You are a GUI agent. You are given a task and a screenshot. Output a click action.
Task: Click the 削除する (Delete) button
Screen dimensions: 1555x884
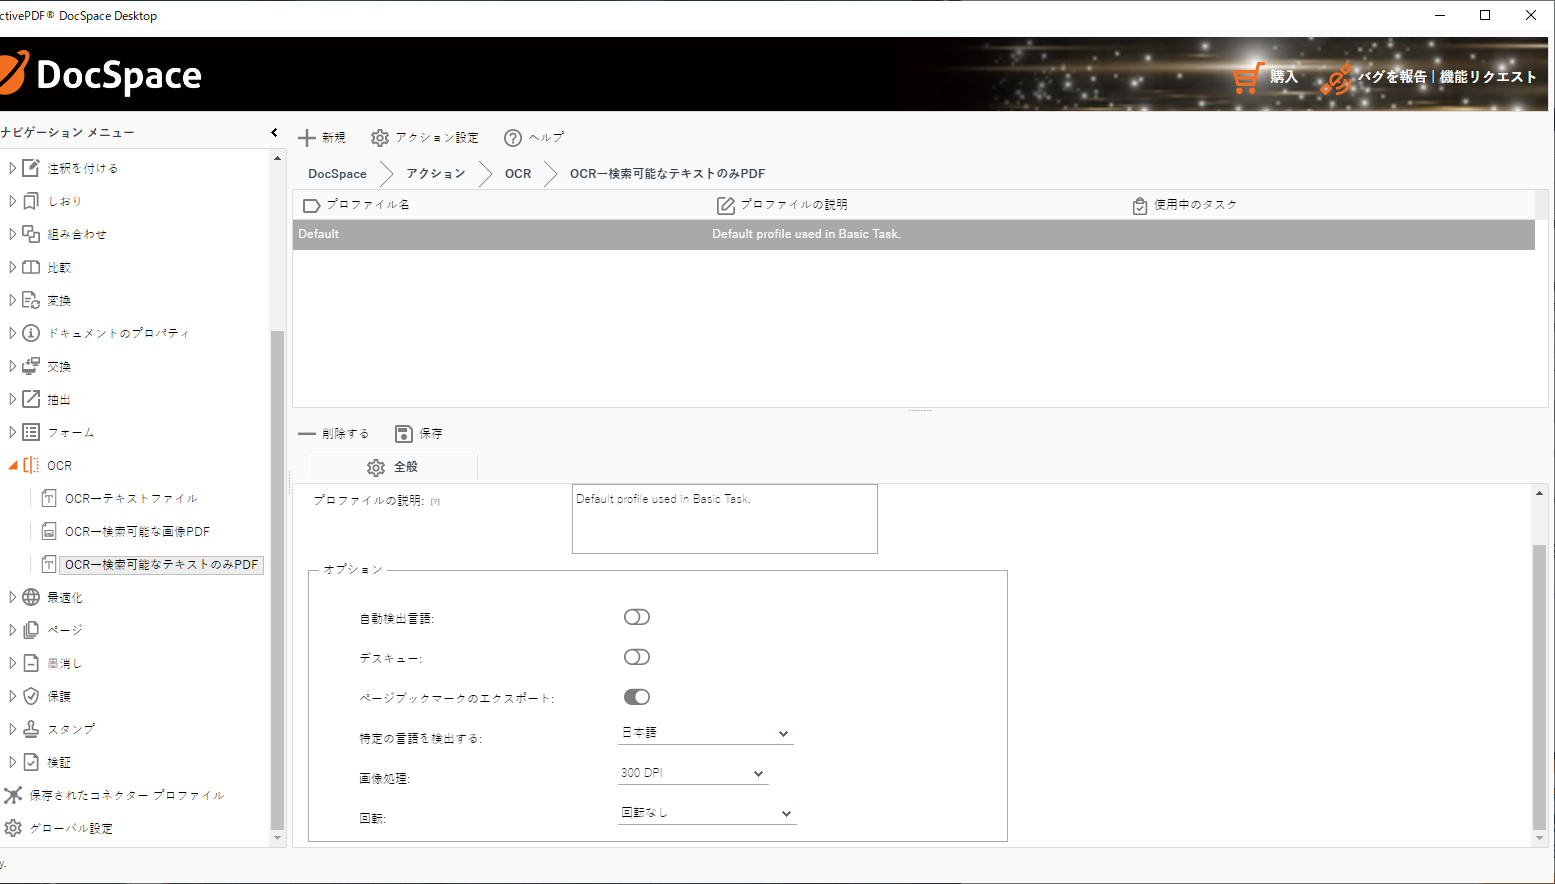point(334,434)
